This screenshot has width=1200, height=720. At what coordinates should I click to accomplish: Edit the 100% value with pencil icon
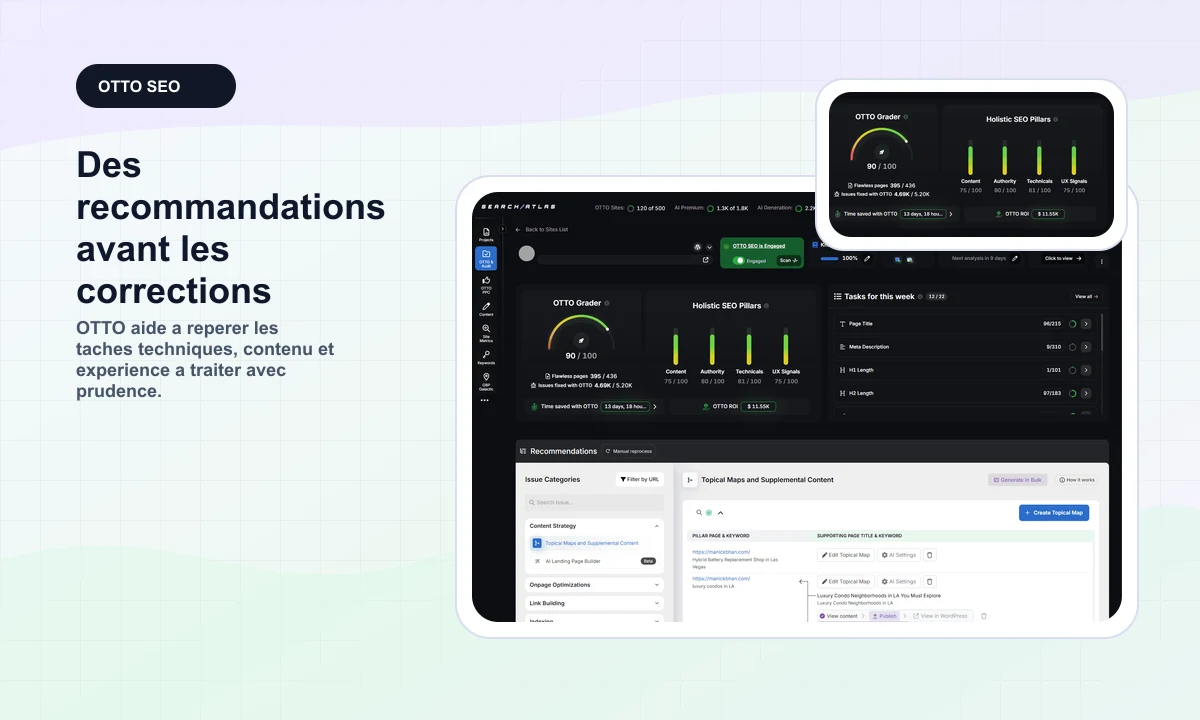click(867, 258)
